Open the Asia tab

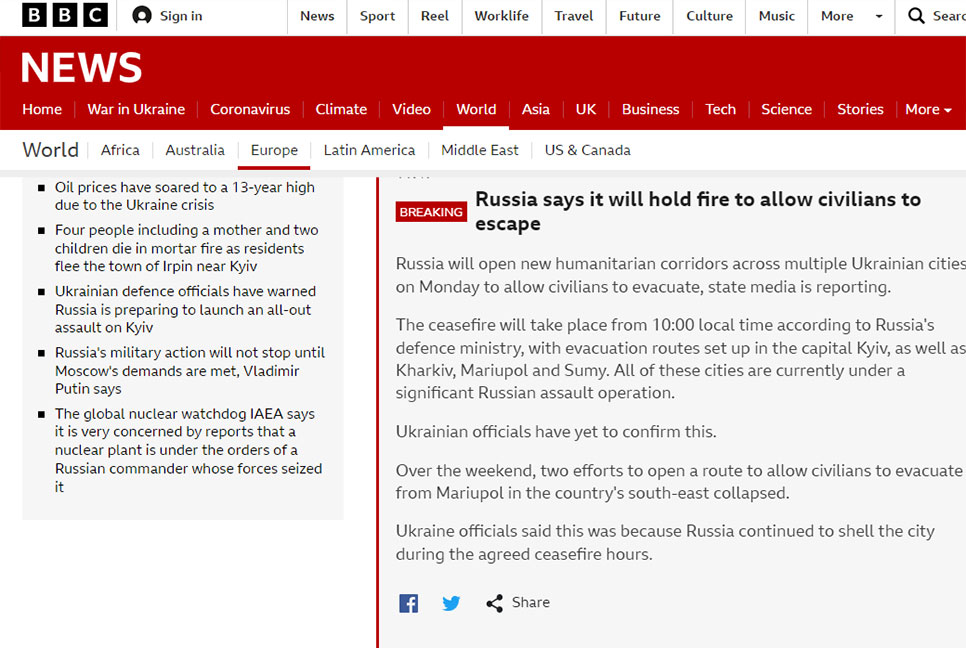click(535, 110)
